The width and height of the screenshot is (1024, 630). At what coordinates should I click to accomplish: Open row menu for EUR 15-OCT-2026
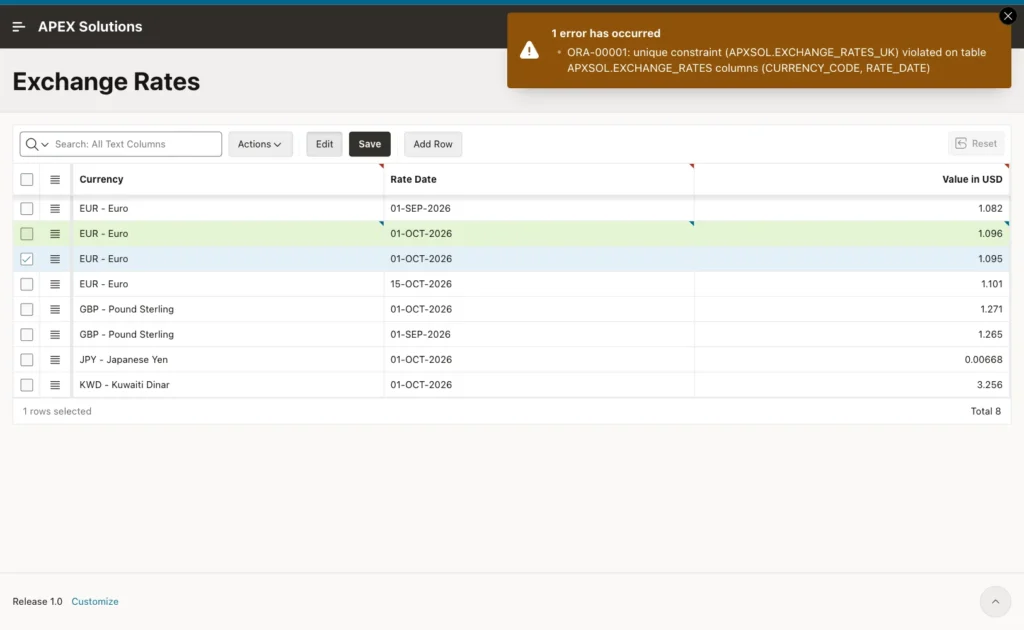click(55, 285)
